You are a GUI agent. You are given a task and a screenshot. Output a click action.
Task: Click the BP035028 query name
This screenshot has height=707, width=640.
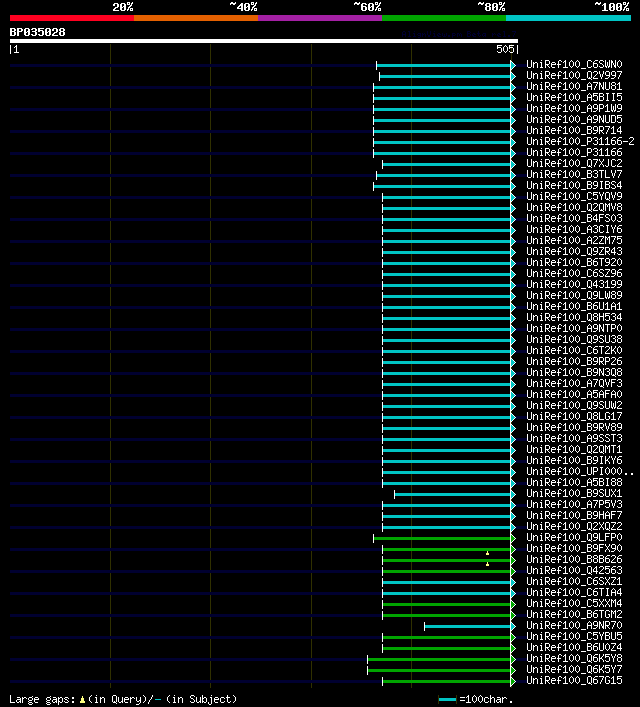(37, 32)
